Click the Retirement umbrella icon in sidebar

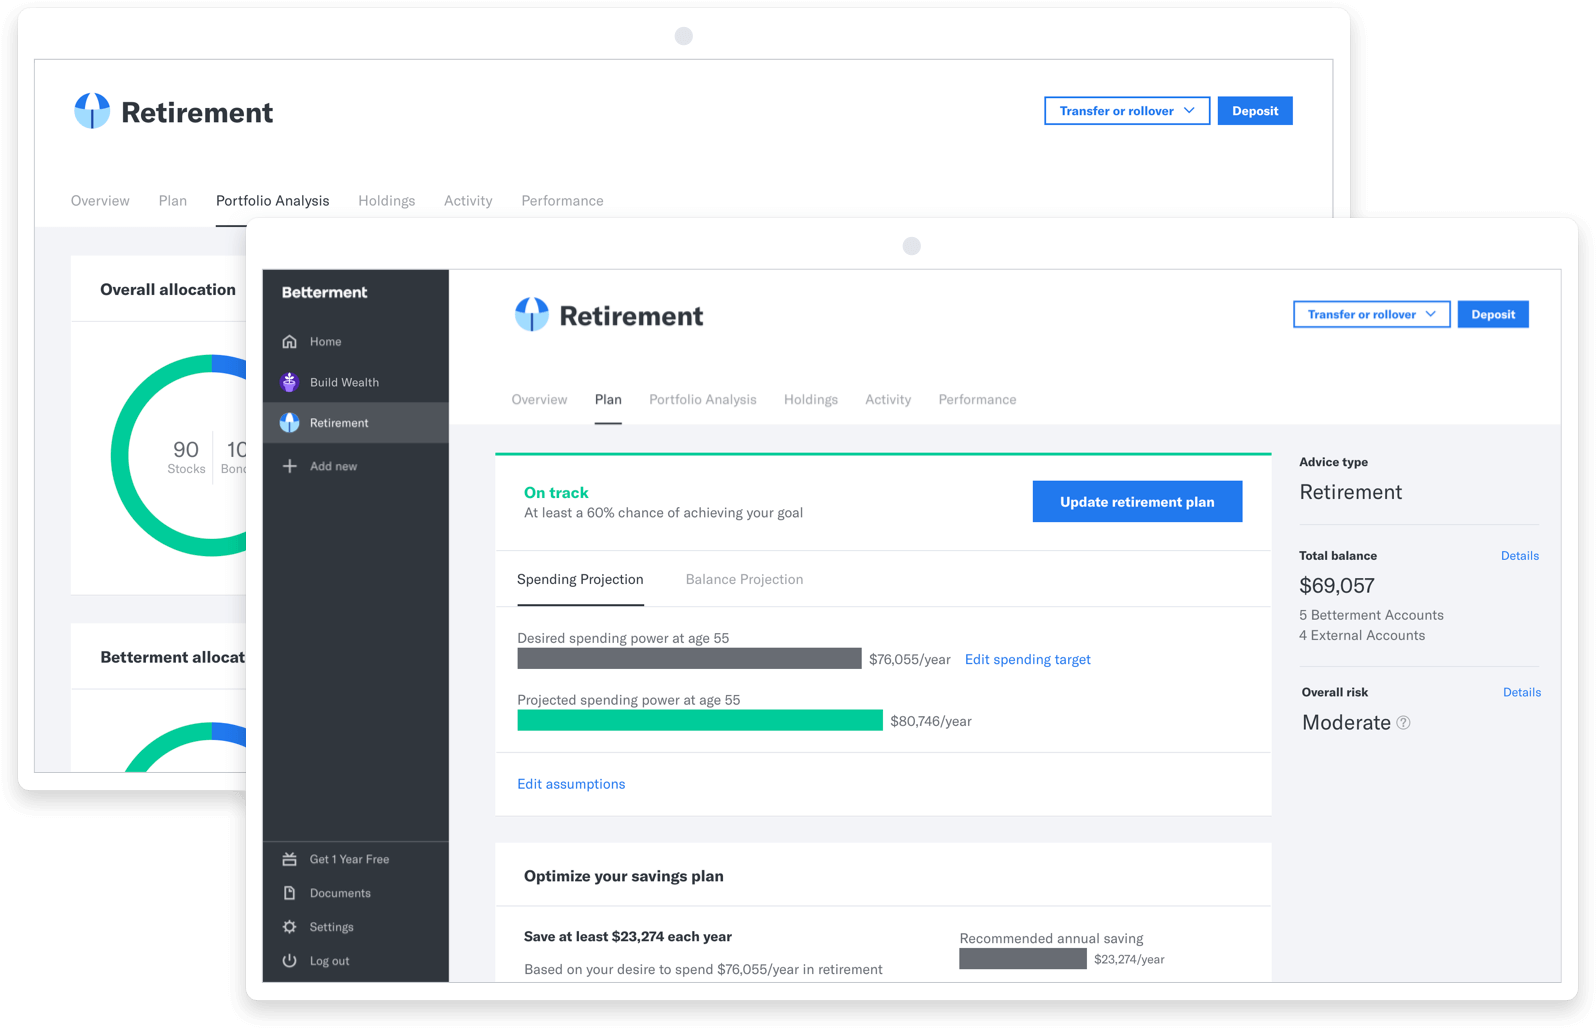click(x=290, y=423)
